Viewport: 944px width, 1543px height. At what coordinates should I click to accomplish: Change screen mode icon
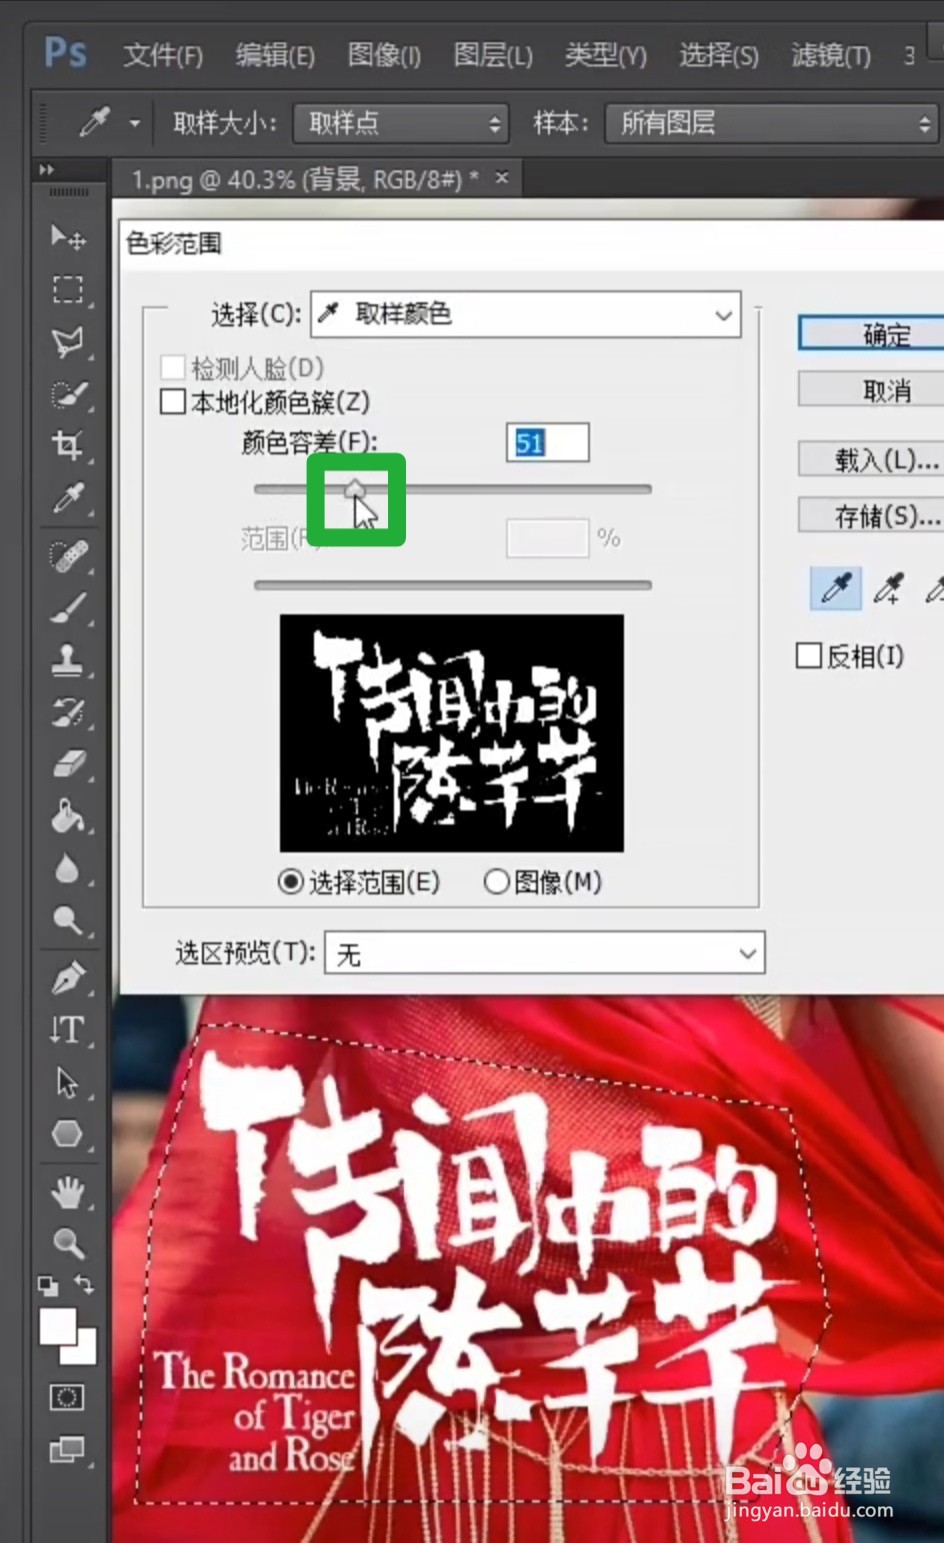(x=67, y=1449)
